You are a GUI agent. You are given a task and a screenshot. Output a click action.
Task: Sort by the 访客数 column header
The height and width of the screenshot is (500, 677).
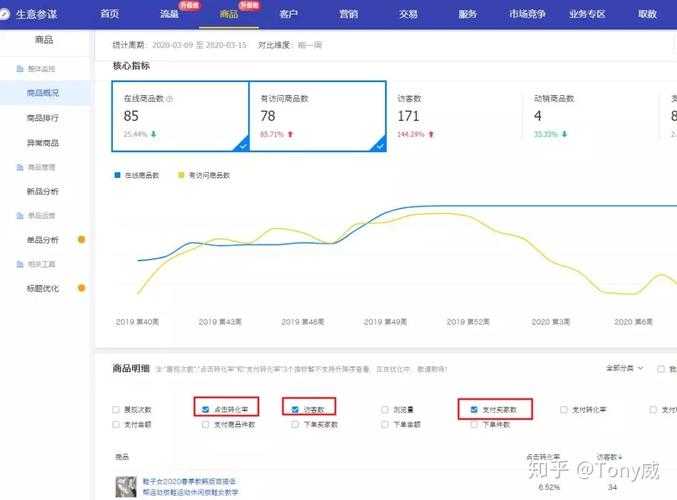click(609, 457)
